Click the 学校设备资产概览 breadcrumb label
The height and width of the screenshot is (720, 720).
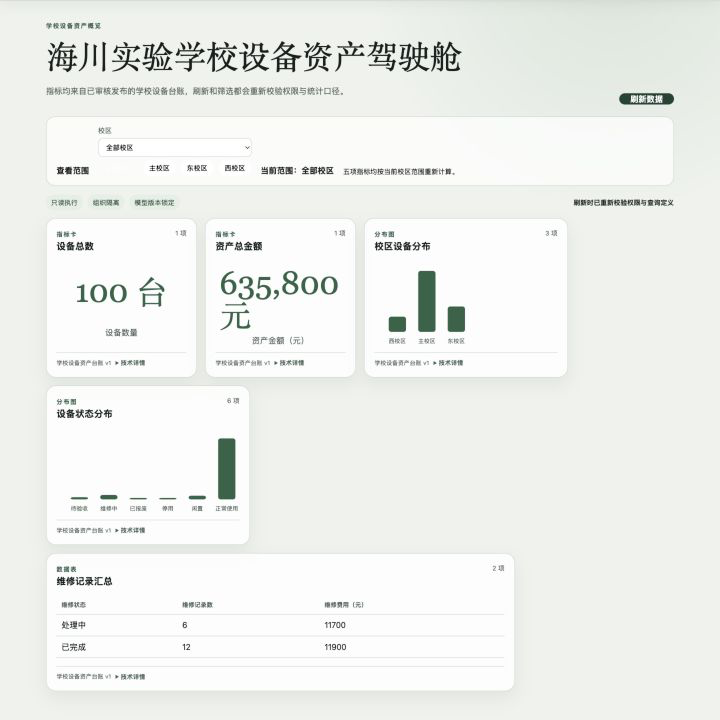click(x=73, y=26)
